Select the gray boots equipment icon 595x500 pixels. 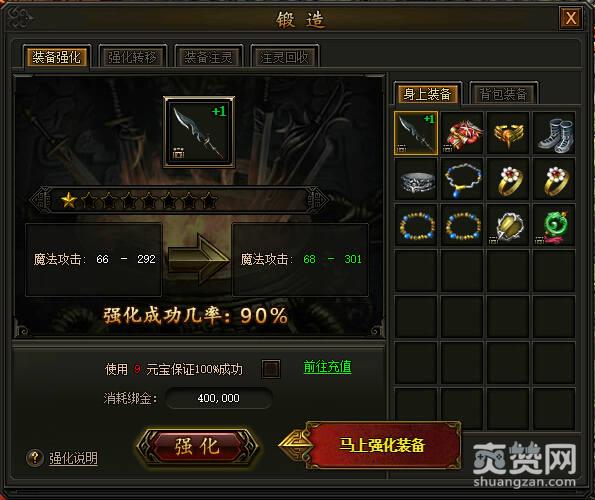(x=554, y=133)
